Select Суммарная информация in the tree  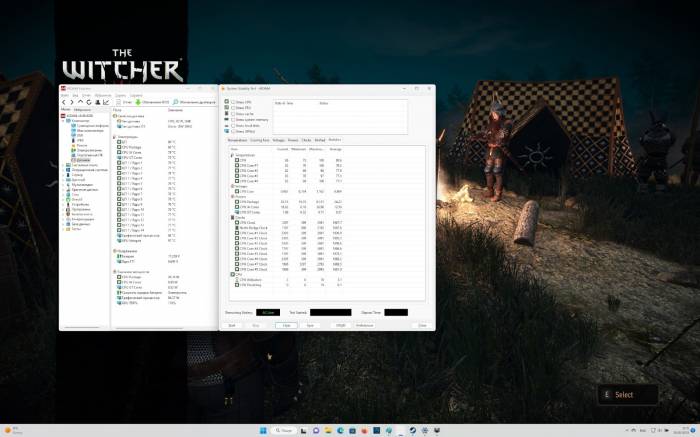pyautogui.click(x=89, y=126)
